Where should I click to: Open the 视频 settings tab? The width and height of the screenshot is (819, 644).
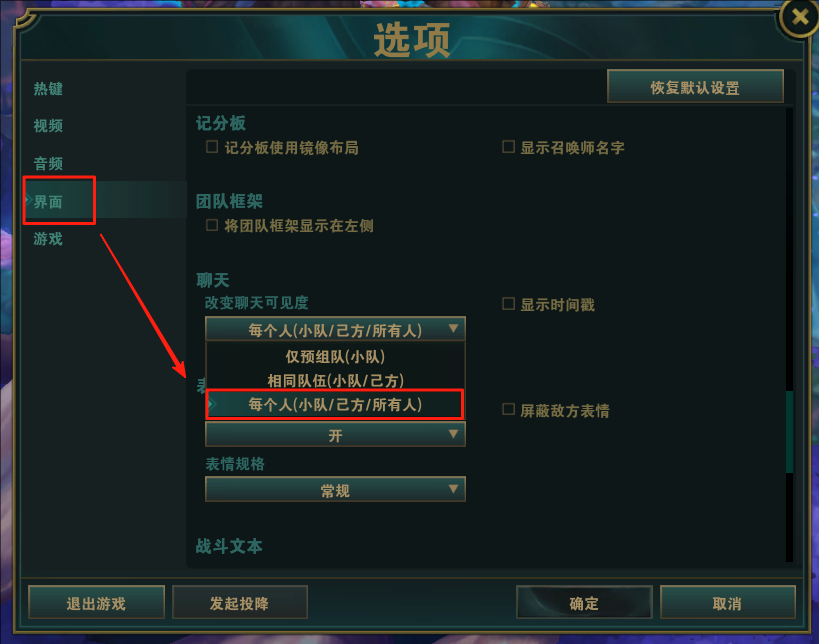pyautogui.click(x=48, y=126)
